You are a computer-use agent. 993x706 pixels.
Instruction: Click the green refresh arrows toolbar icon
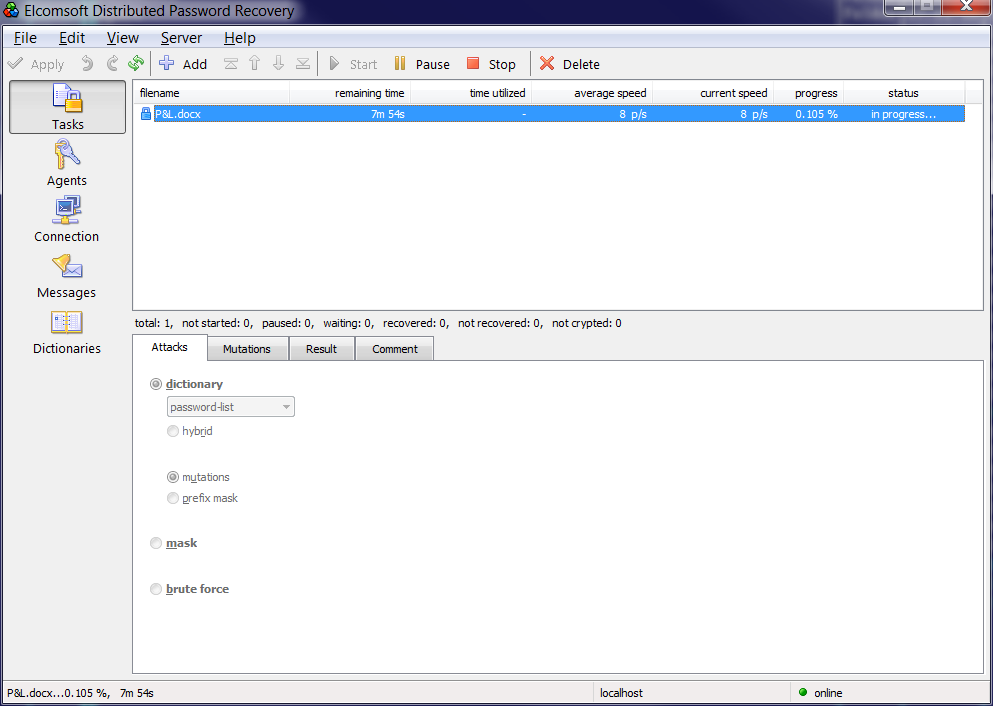click(x=136, y=63)
